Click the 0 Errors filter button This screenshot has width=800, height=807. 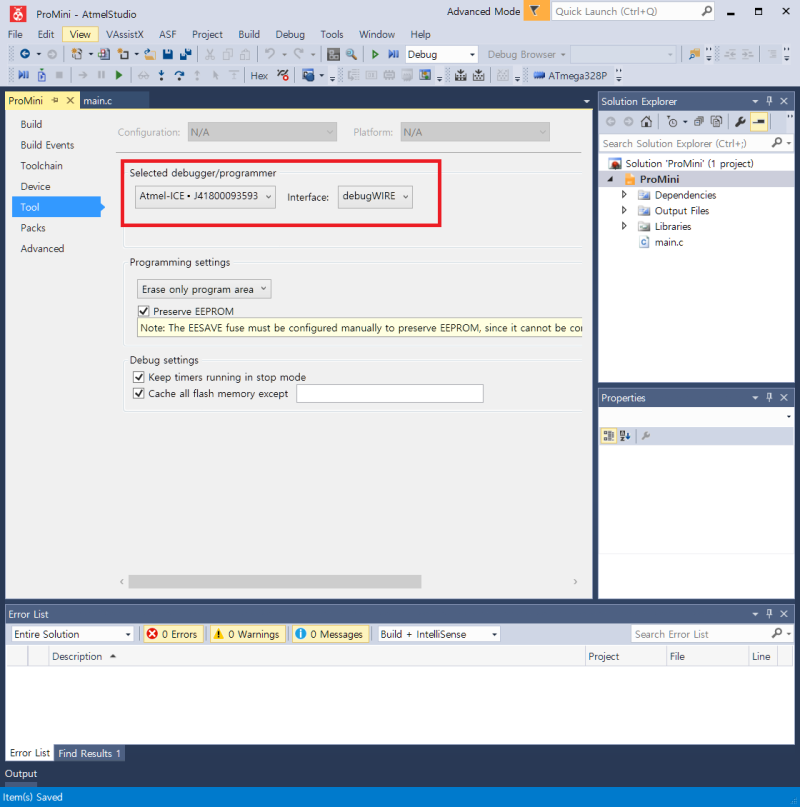[x=174, y=634]
